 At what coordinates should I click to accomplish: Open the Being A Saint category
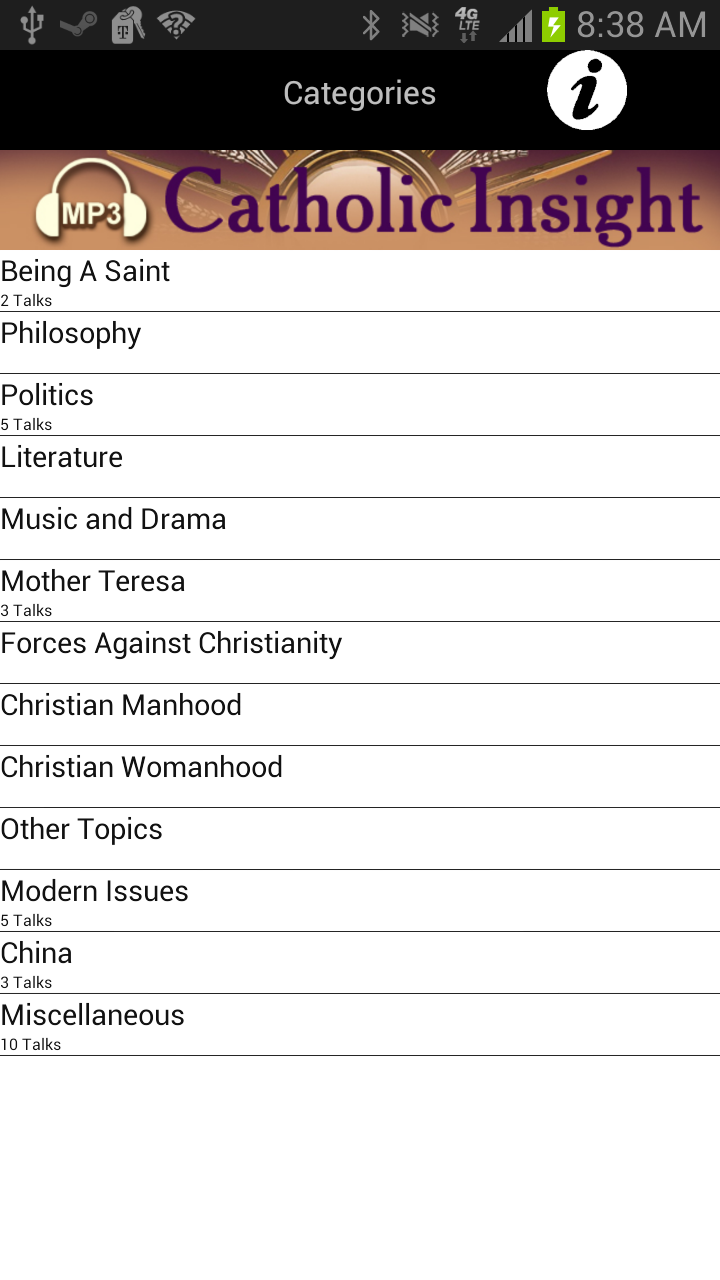360,281
